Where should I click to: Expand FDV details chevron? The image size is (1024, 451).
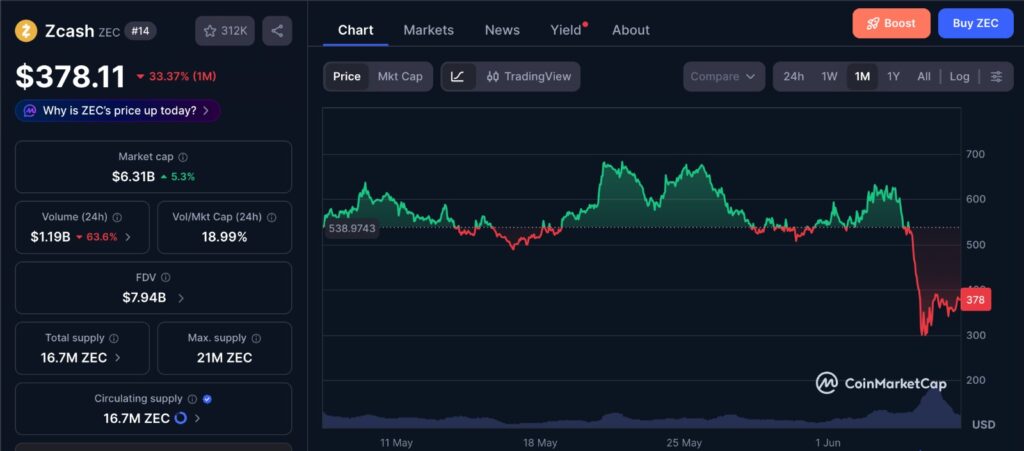point(181,298)
